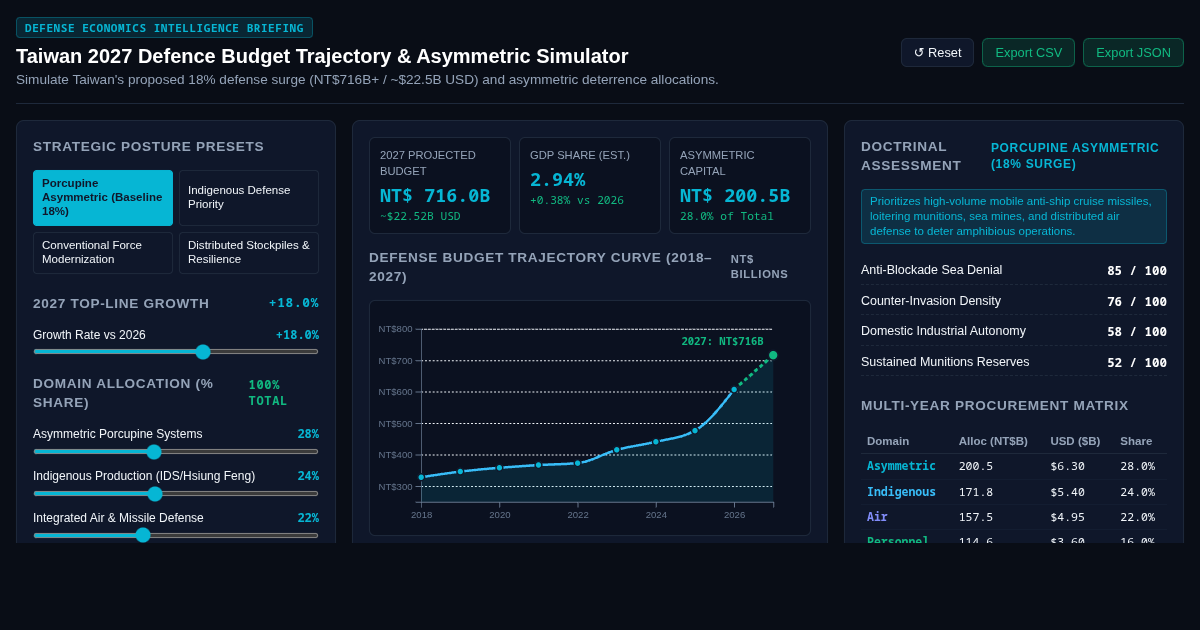Click the '22.0%' share cell
This screenshot has width=1200, height=630.
tap(1137, 517)
